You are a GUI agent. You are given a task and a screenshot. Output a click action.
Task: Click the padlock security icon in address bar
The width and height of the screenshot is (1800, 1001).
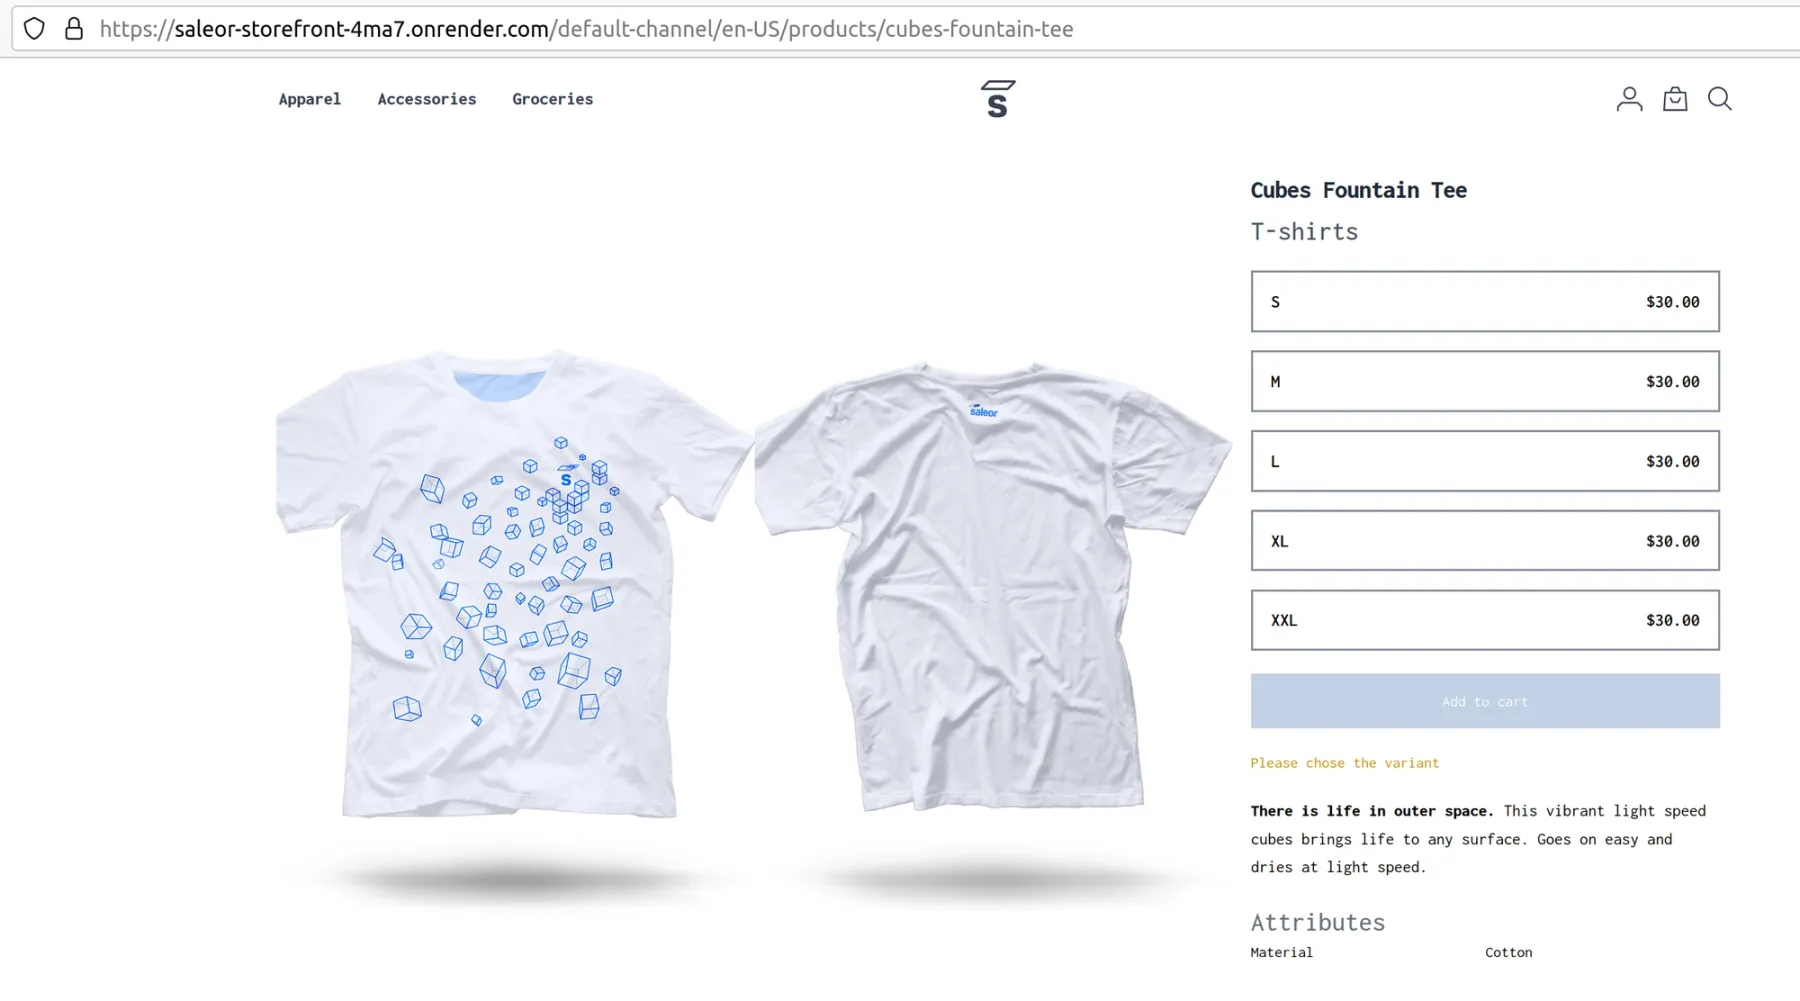tap(75, 29)
